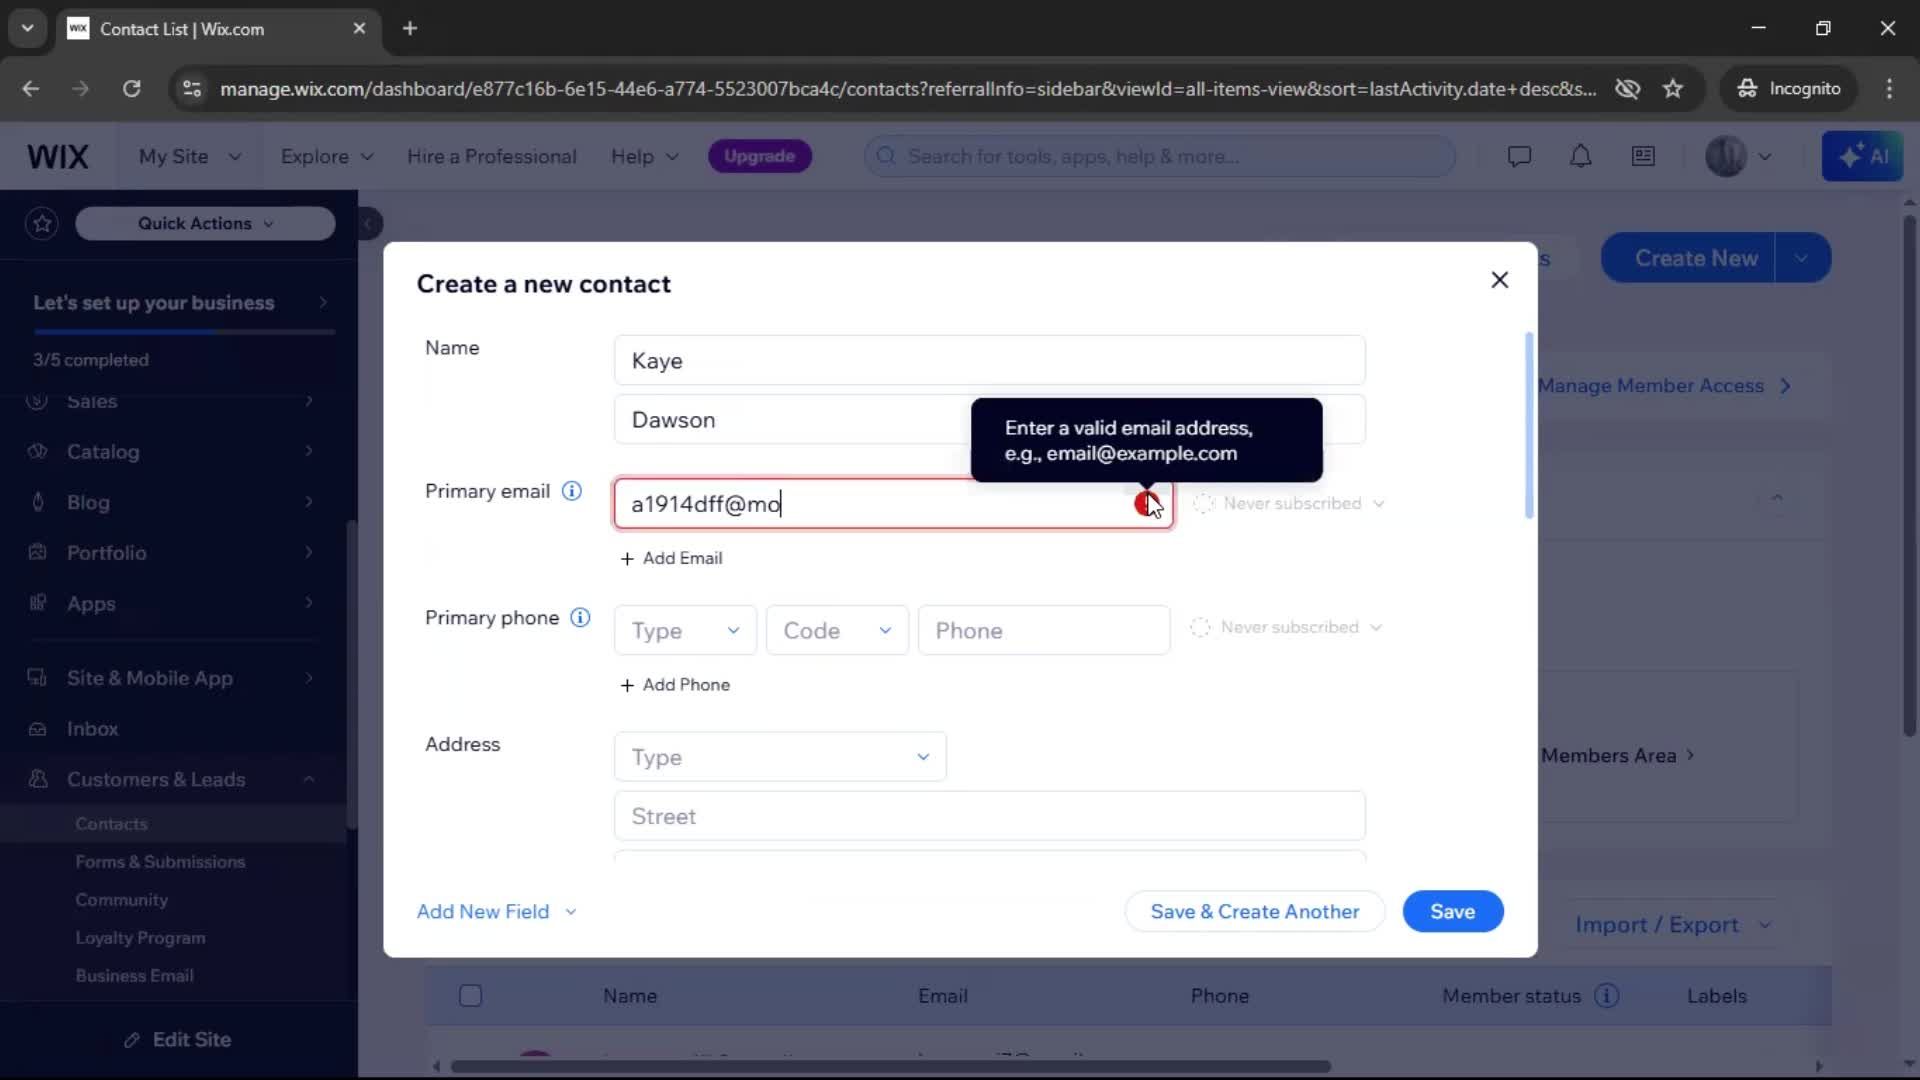The image size is (1920, 1080).
Task: Open the chat messages icon in header
Action: [1519, 157]
